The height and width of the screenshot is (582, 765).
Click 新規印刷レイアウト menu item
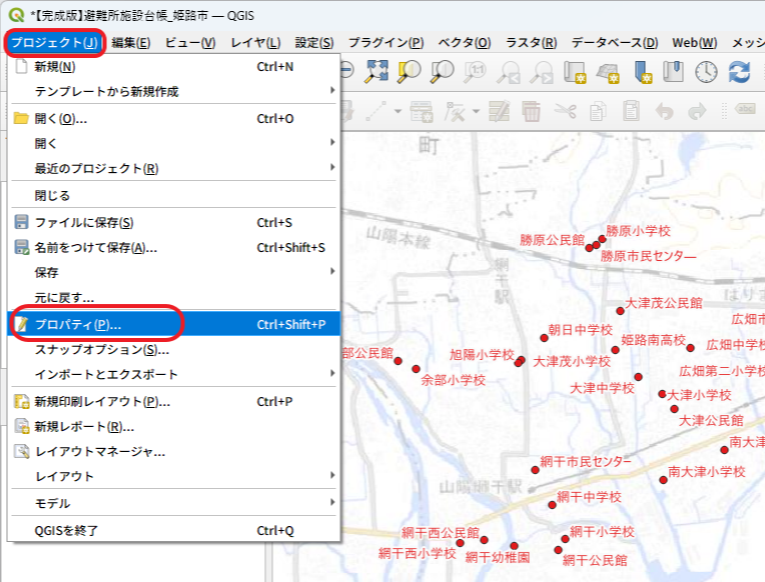102,401
